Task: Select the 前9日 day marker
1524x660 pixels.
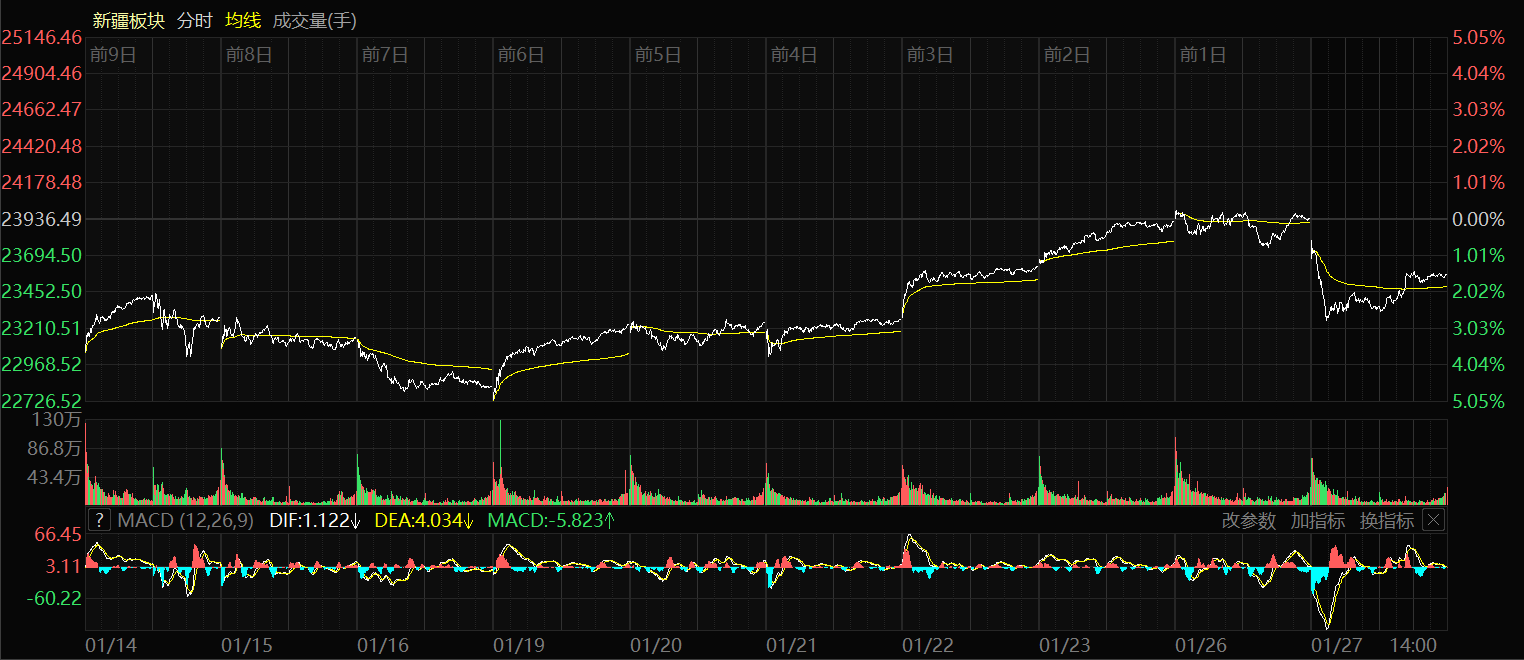Action: point(112,55)
